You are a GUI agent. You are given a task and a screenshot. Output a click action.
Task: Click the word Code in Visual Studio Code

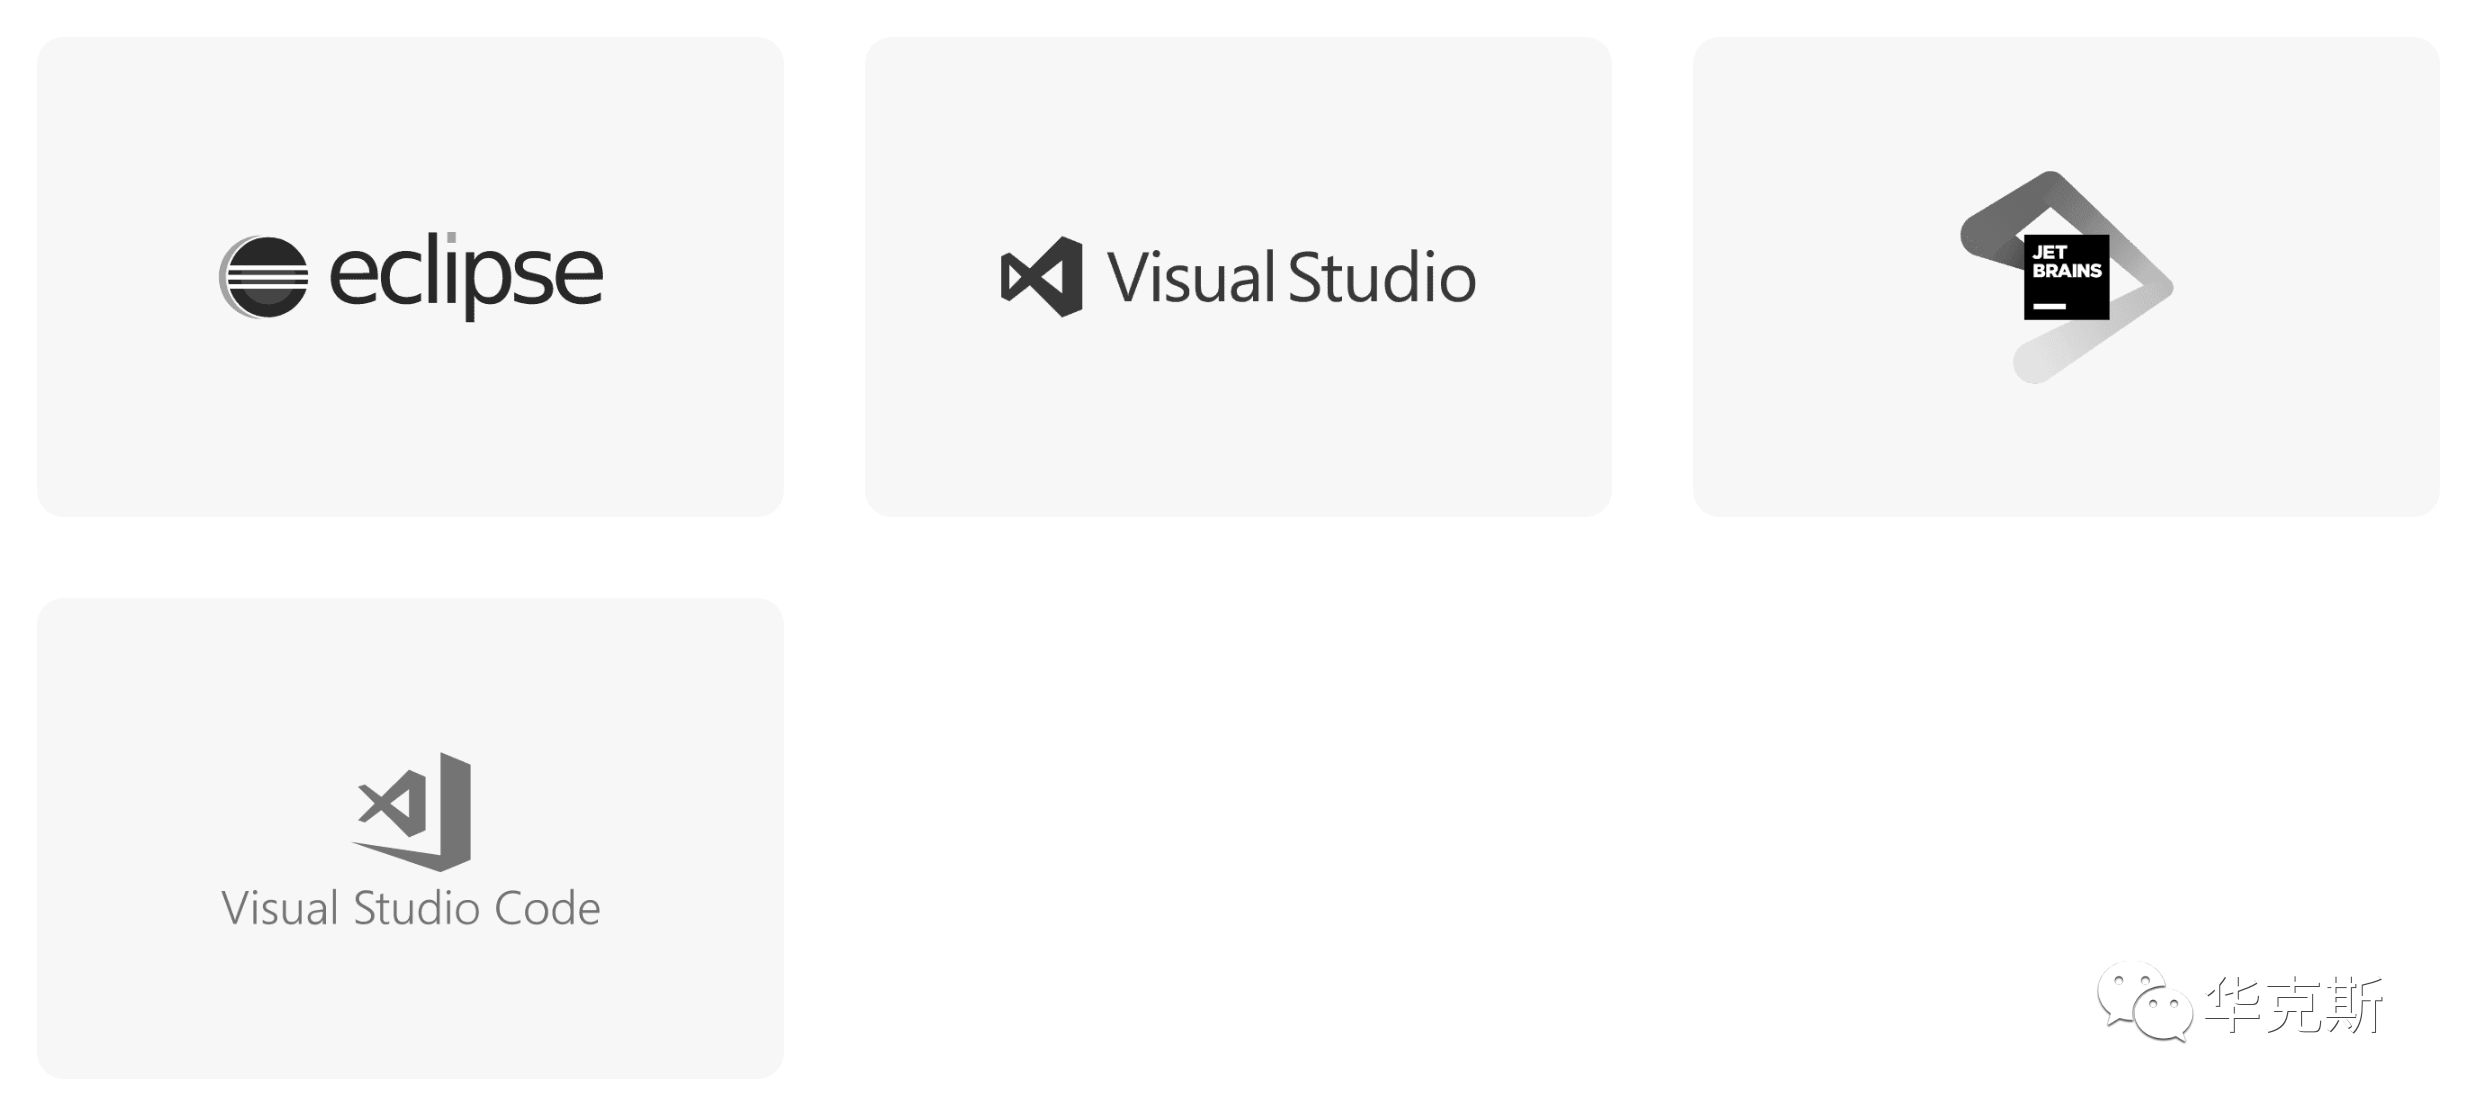click(x=547, y=908)
